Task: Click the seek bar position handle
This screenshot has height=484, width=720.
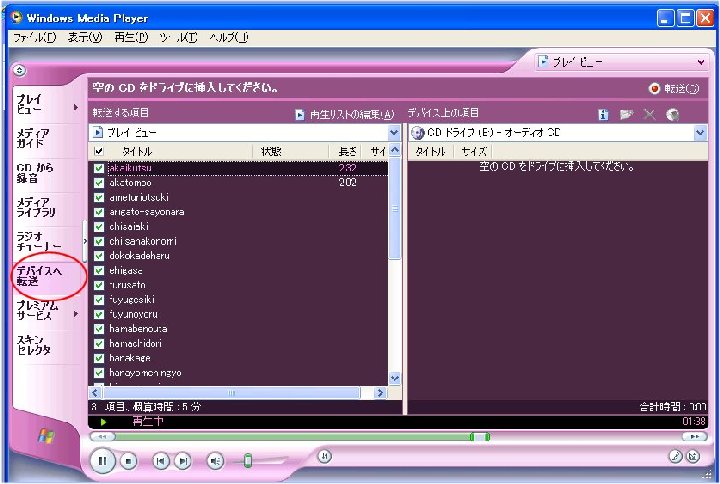Action: click(479, 436)
